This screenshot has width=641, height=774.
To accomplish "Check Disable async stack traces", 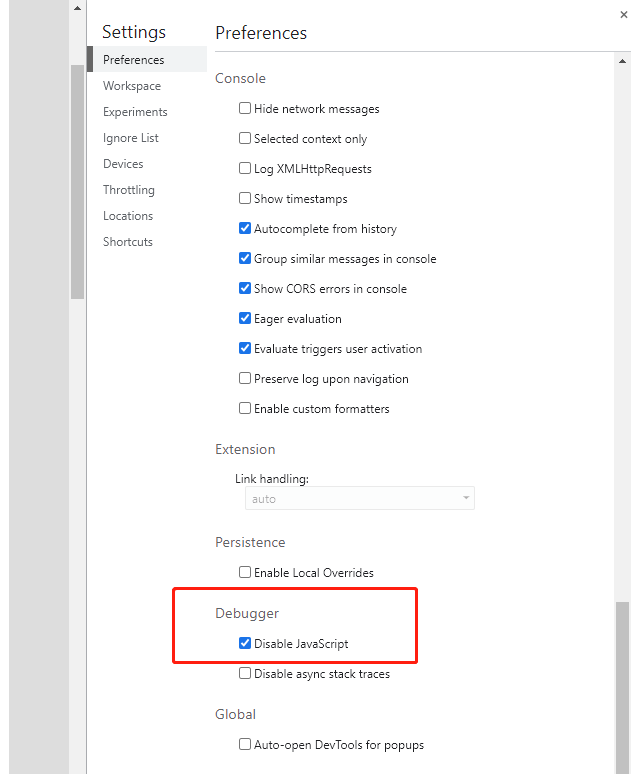I will [x=245, y=673].
